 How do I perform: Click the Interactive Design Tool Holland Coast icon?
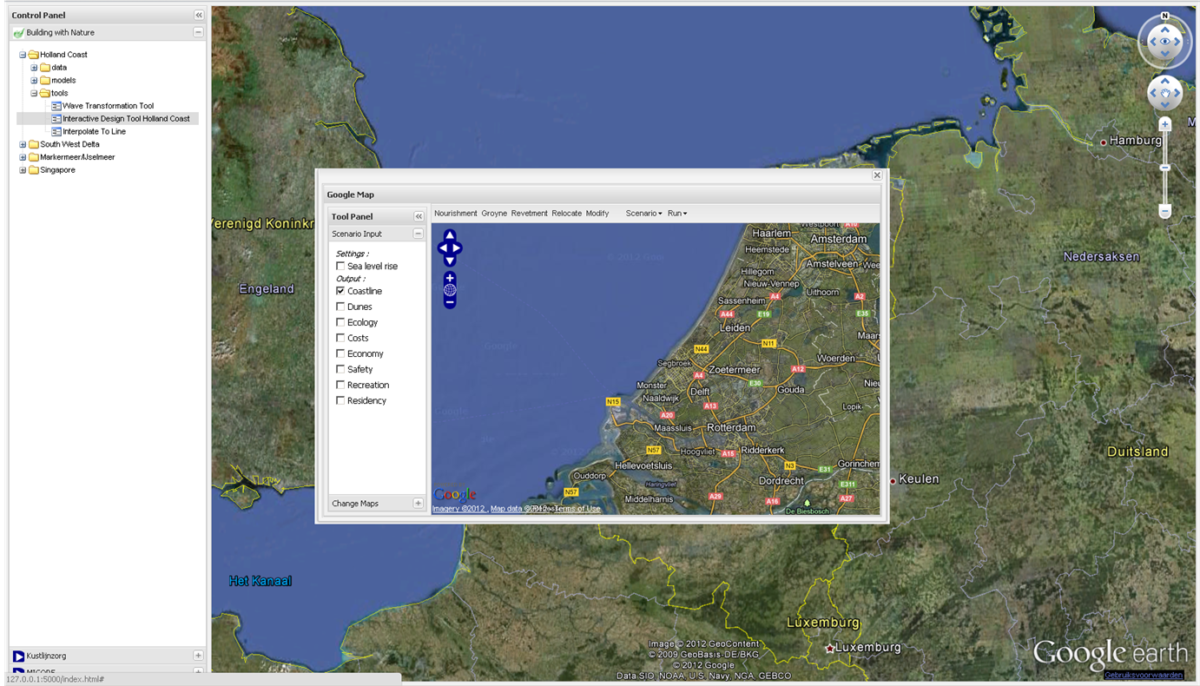pyautogui.click(x=56, y=118)
